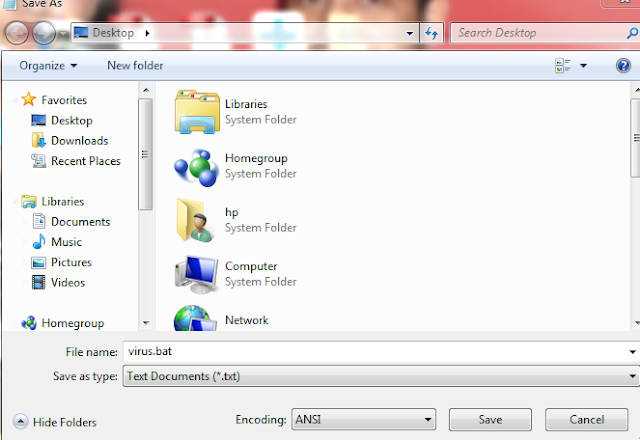Screen dimensions: 640x440
Task: Select Music library in sidebar
Action: tap(67, 242)
